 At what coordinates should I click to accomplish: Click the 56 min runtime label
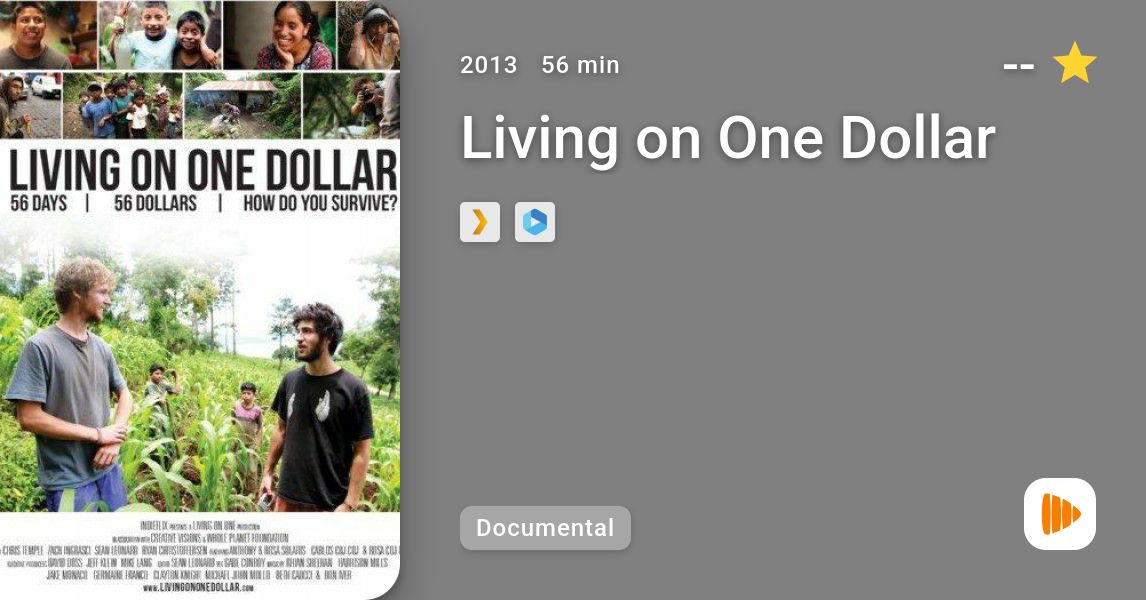[x=580, y=65]
